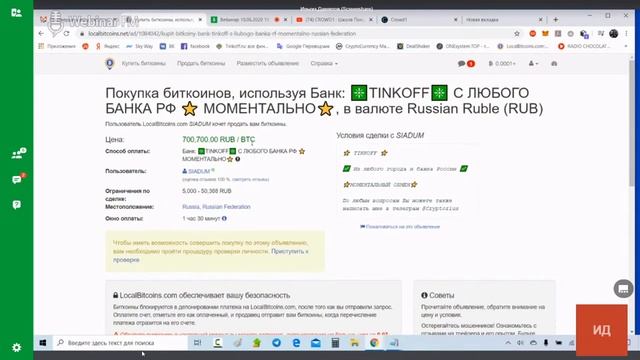This screenshot has width=640, height=360.
Task: Click the browser address bar URL
Action: point(222,33)
